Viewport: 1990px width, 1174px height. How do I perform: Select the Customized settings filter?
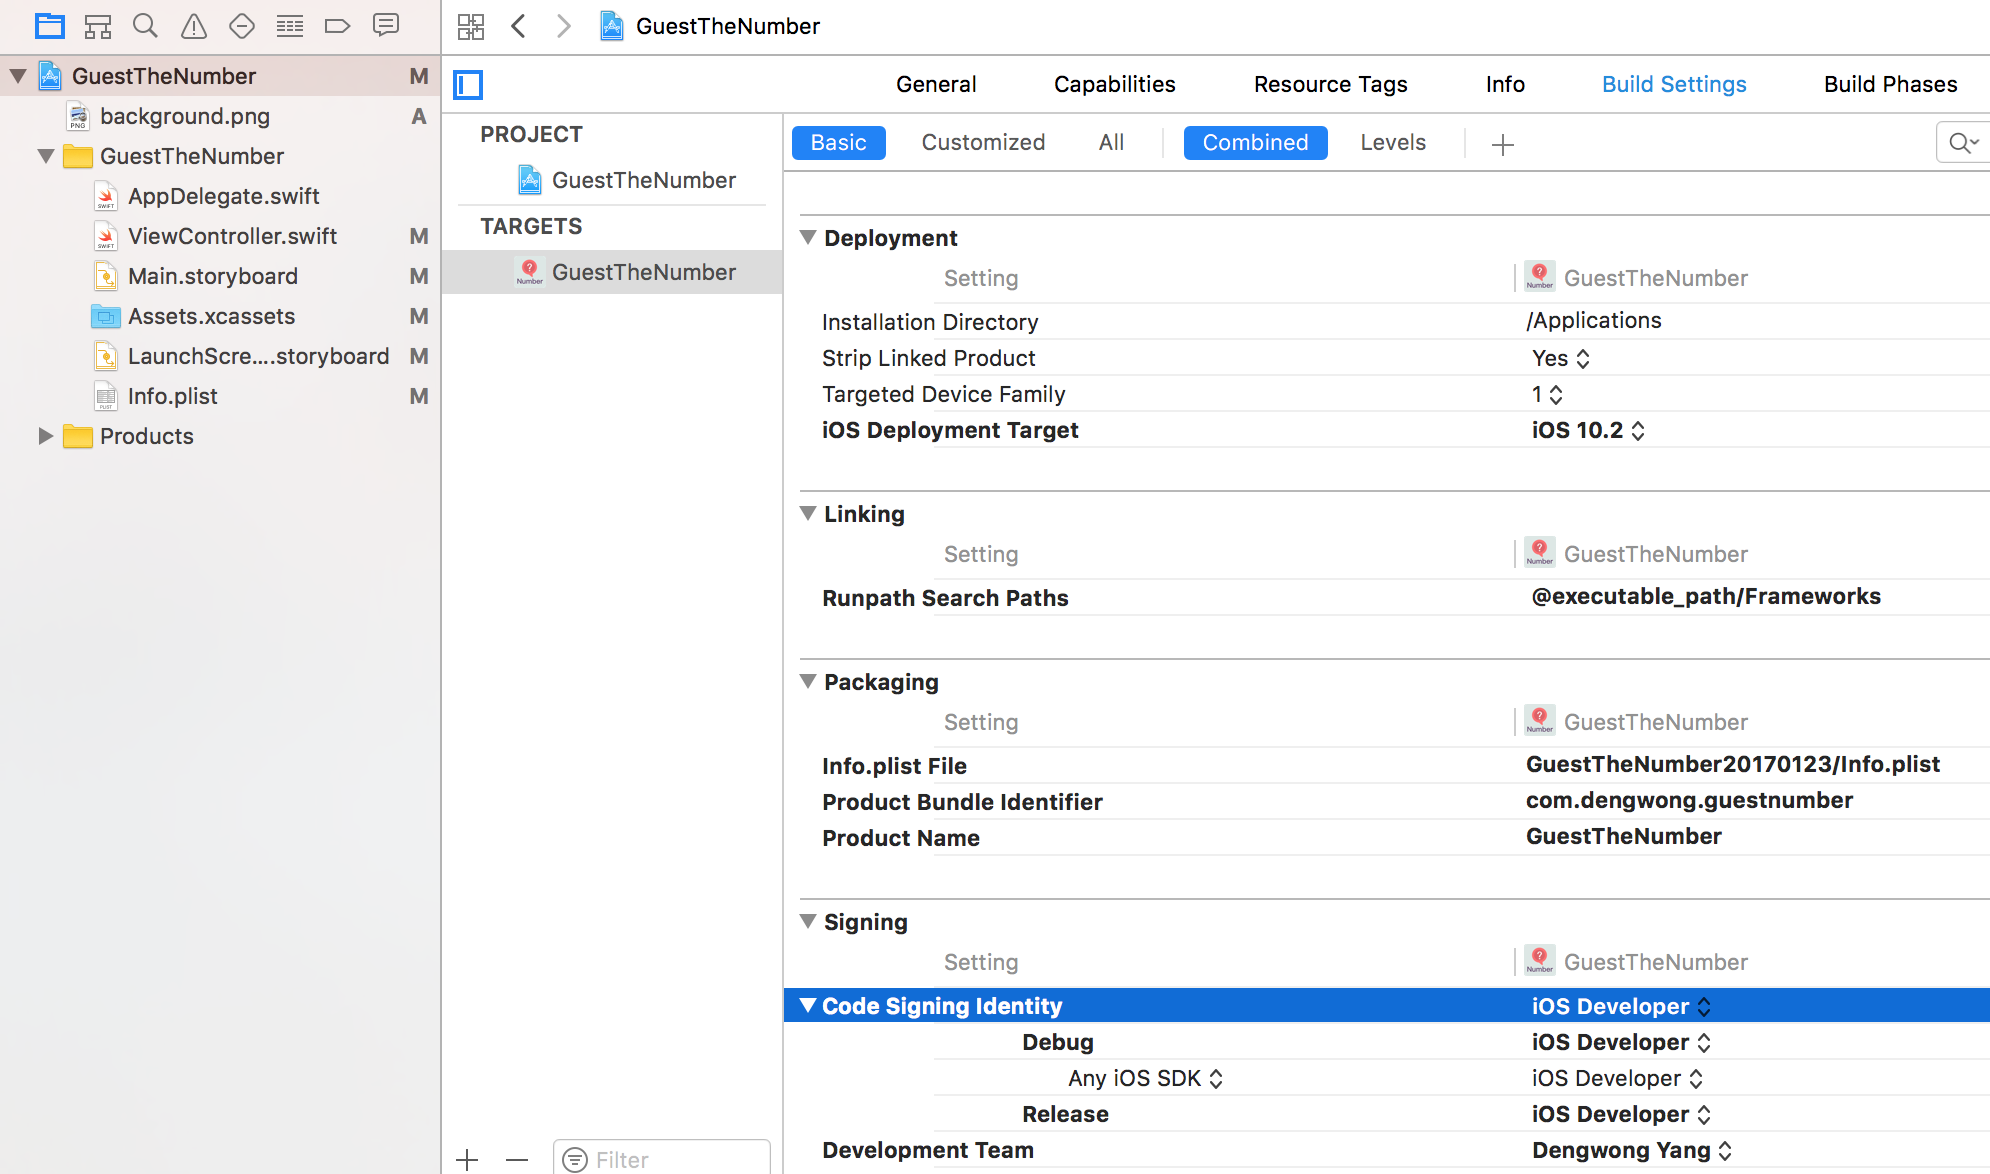click(983, 143)
